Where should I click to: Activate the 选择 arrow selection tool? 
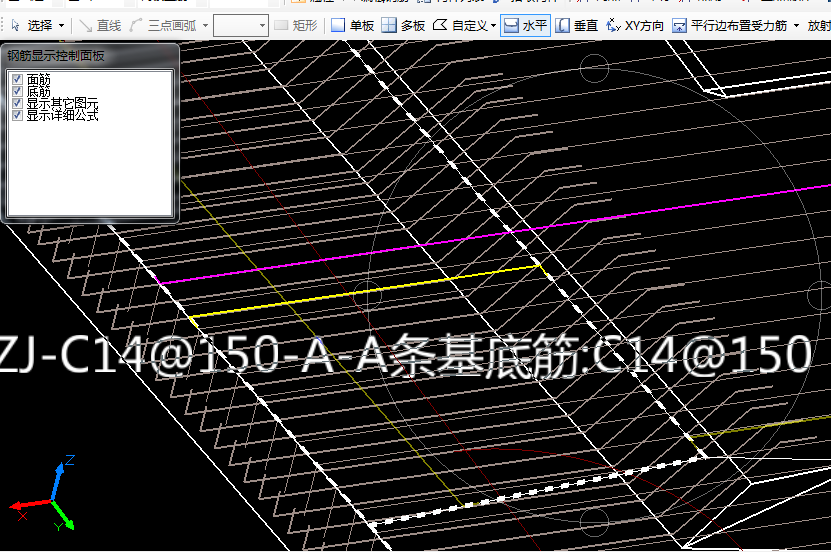pos(31,25)
